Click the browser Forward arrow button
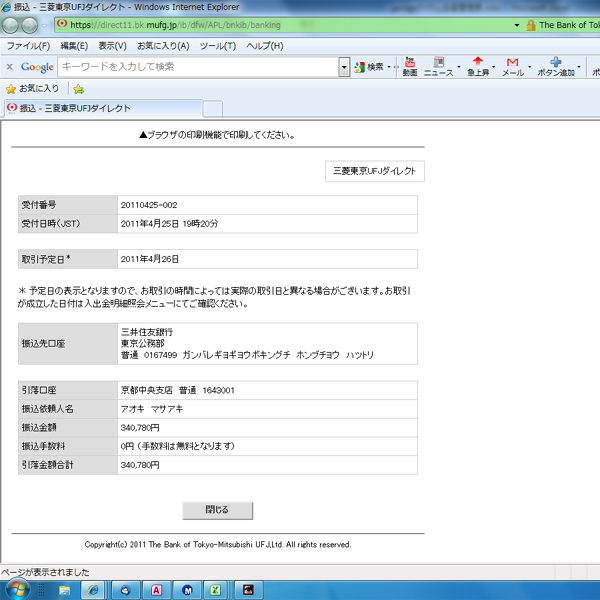This screenshot has width=600, height=600. click(x=29, y=25)
